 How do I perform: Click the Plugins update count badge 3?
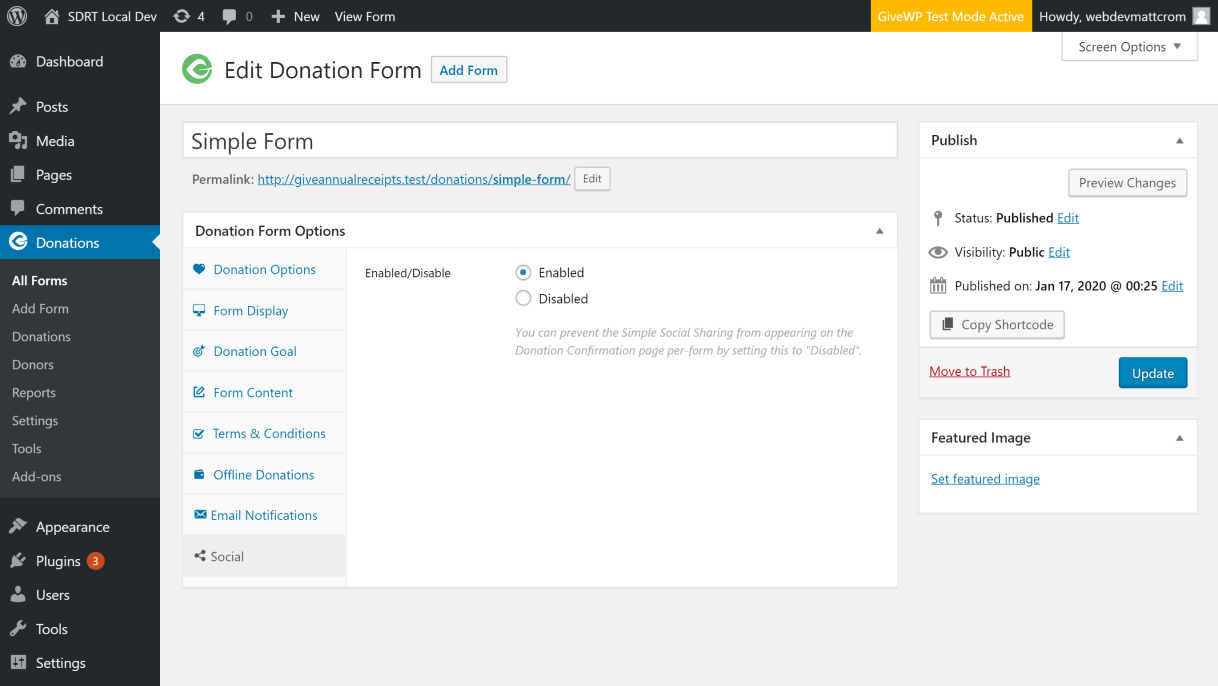(95, 561)
